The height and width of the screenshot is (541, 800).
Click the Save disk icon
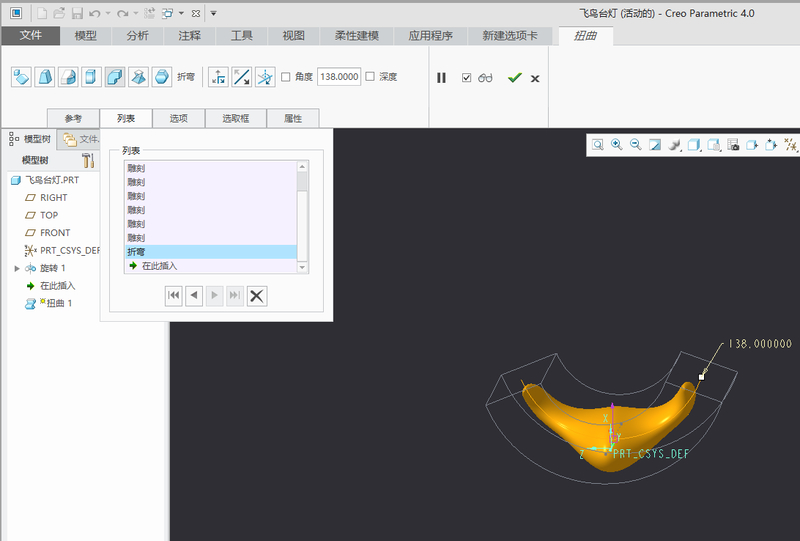[x=77, y=13]
